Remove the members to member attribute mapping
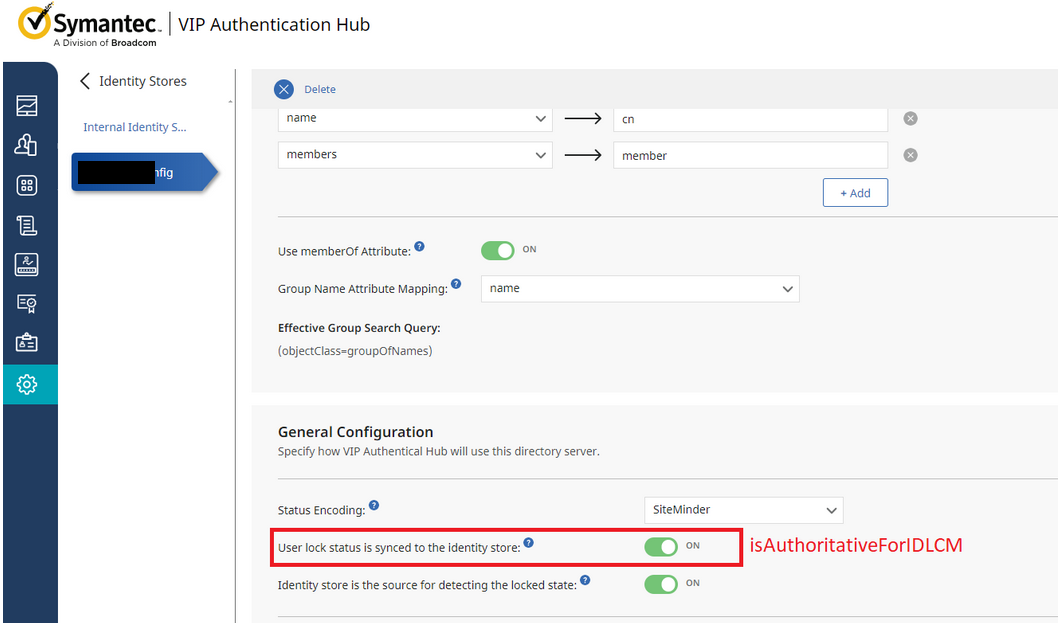This screenshot has width=1060, height=623. 910,155
